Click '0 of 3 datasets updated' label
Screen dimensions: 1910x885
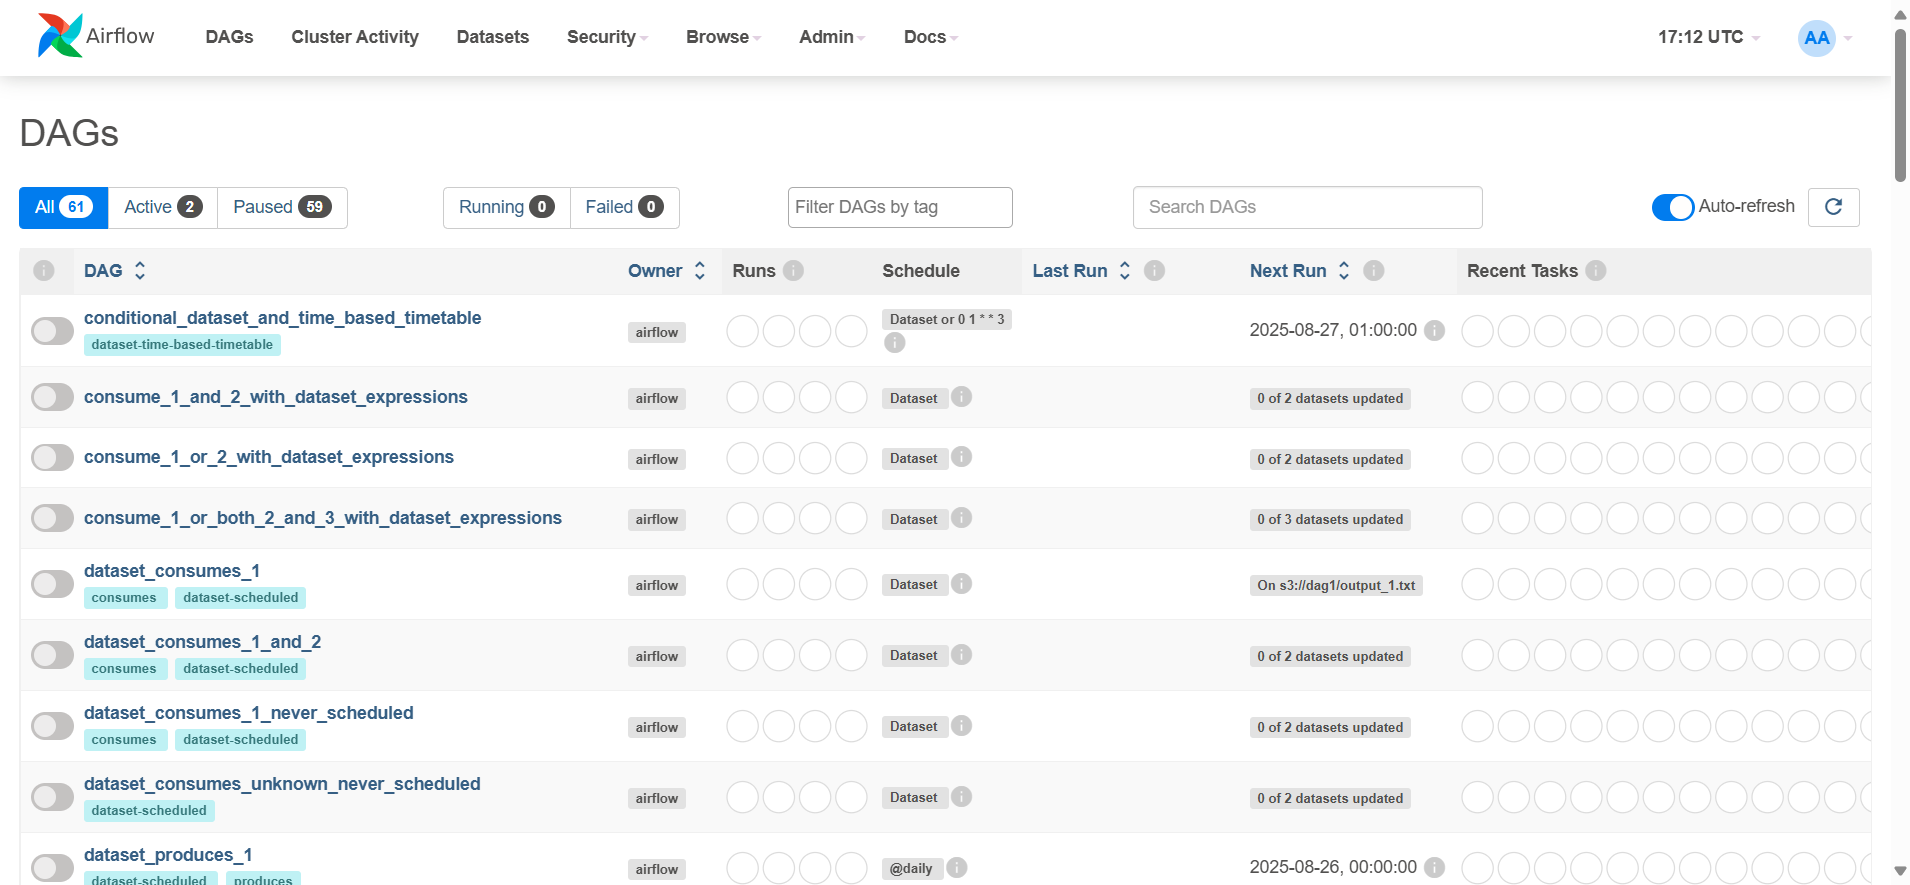(x=1330, y=519)
